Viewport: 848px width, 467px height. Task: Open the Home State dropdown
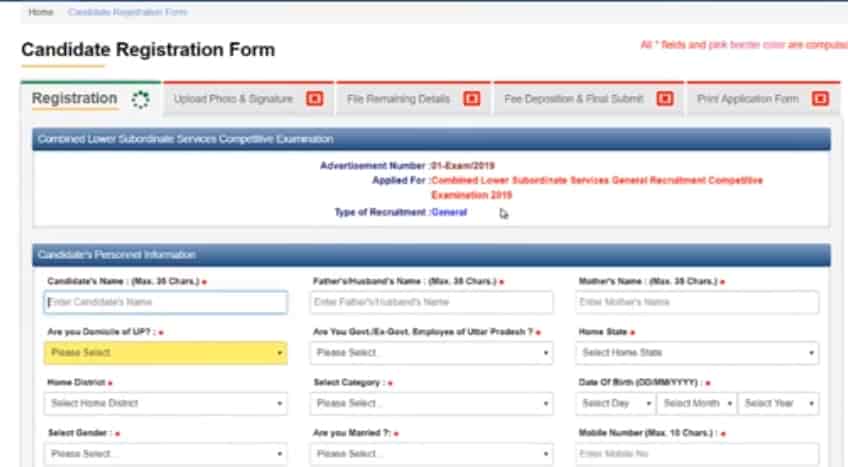tap(697, 353)
